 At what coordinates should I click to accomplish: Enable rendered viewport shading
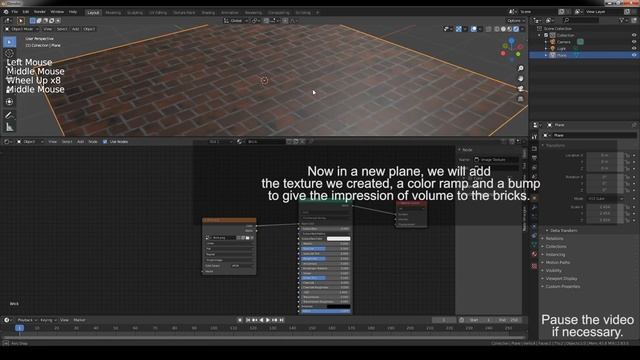[x=516, y=29]
